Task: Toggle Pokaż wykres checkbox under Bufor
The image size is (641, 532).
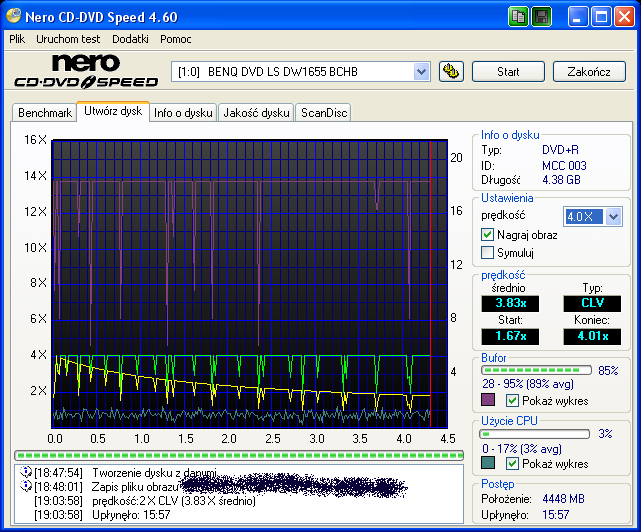Action: [x=512, y=400]
